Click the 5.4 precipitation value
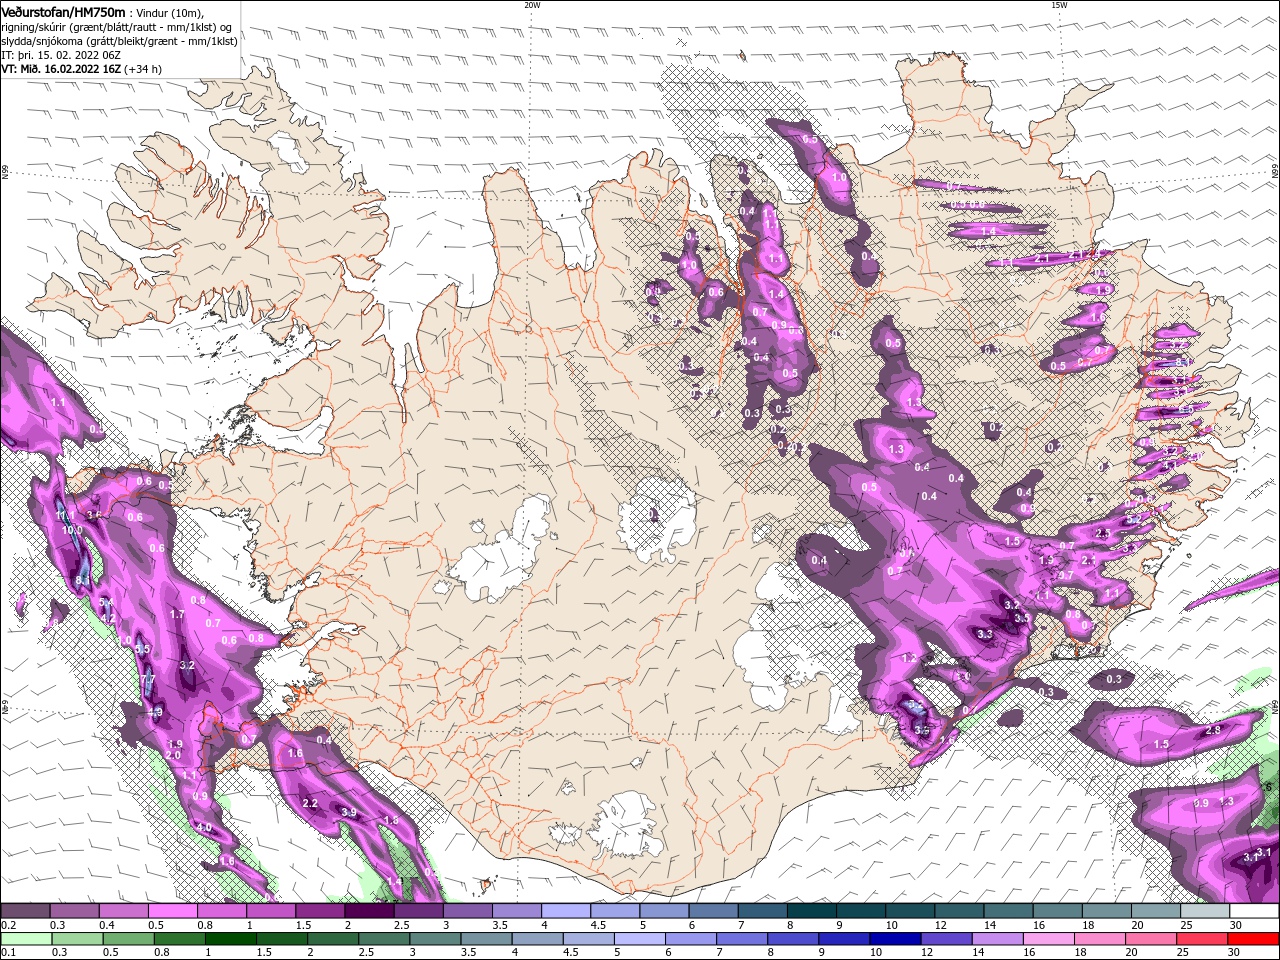 pyautogui.click(x=106, y=602)
